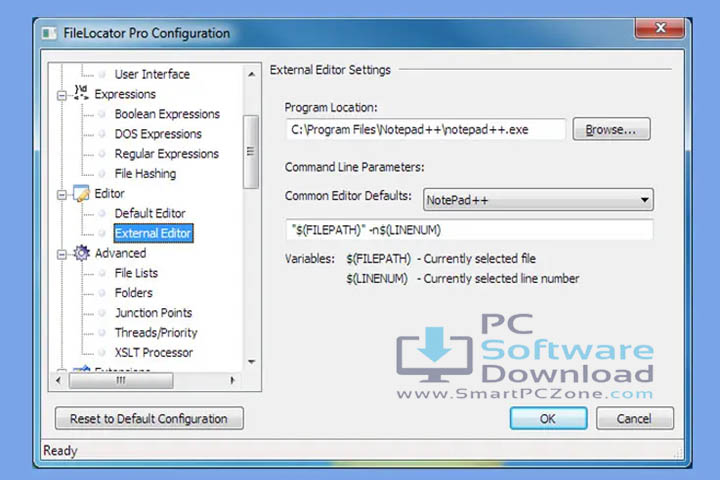The image size is (720, 480).
Task: Open Regular Expressions settings
Action: [167, 153]
